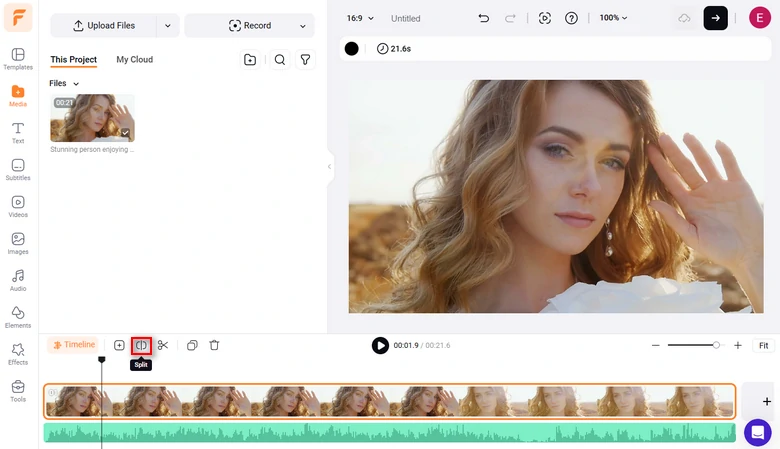Toggle the Timeline mode button

click(x=73, y=345)
